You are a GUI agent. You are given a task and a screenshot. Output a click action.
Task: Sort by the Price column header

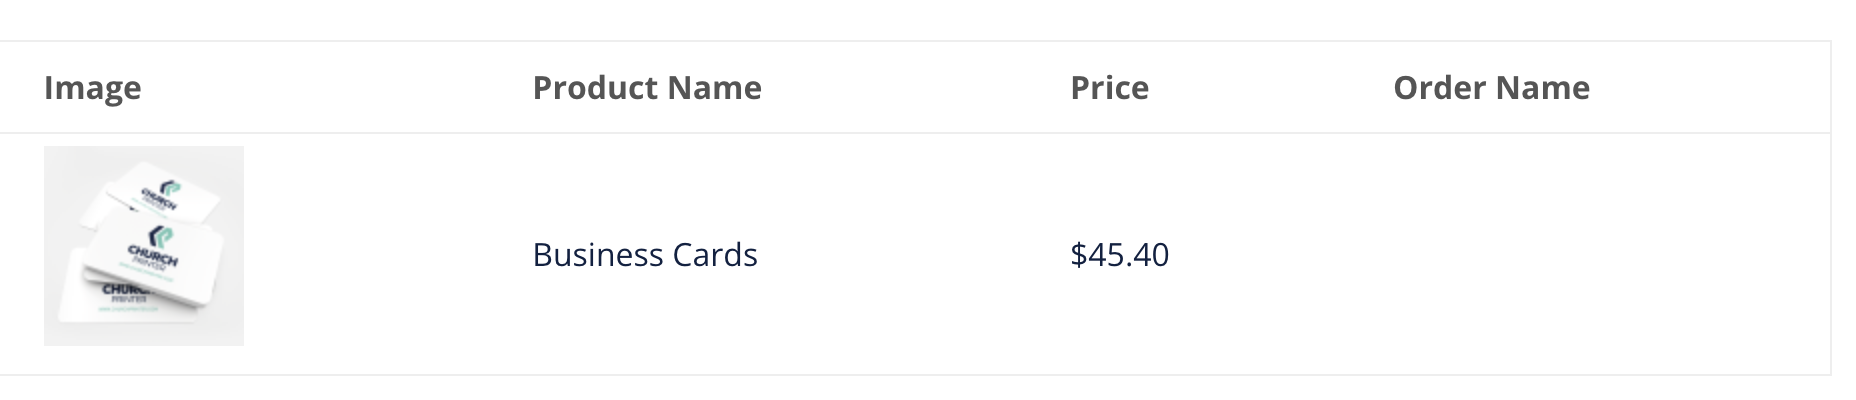coord(1110,88)
